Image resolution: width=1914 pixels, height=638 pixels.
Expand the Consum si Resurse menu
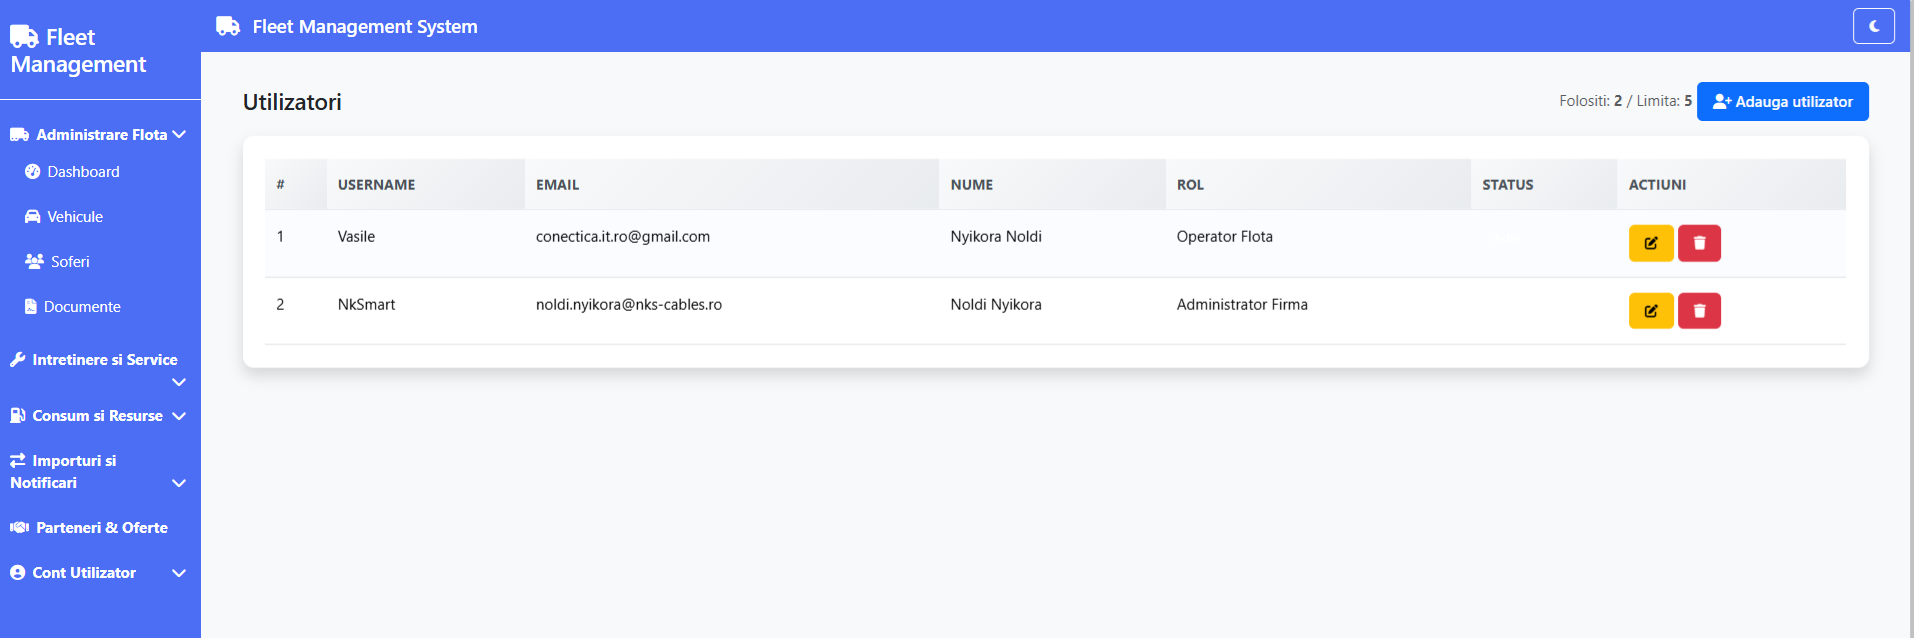pos(97,415)
